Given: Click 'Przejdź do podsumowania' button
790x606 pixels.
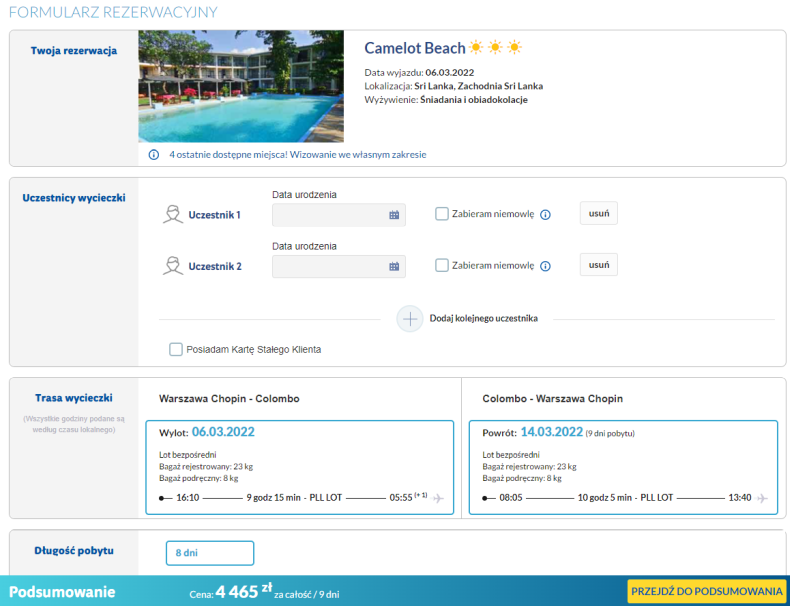Looking at the screenshot, I should pyautogui.click(x=706, y=591).
